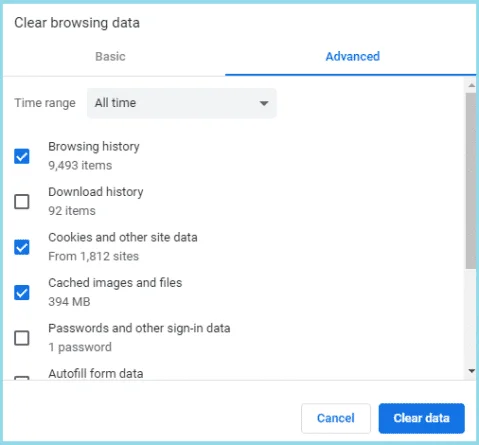Select the Advanced tab
Image resolution: width=479 pixels, height=445 pixels.
pyautogui.click(x=353, y=56)
